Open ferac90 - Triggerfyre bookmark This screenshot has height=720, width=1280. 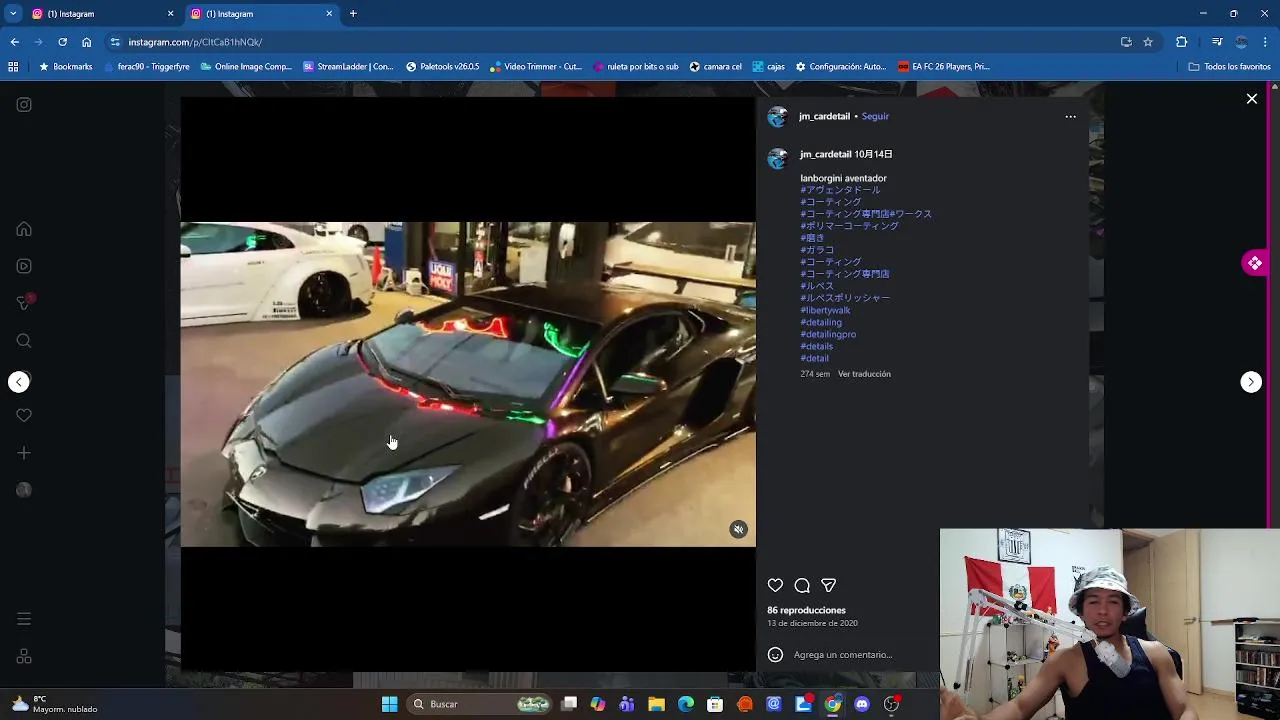(x=145, y=67)
